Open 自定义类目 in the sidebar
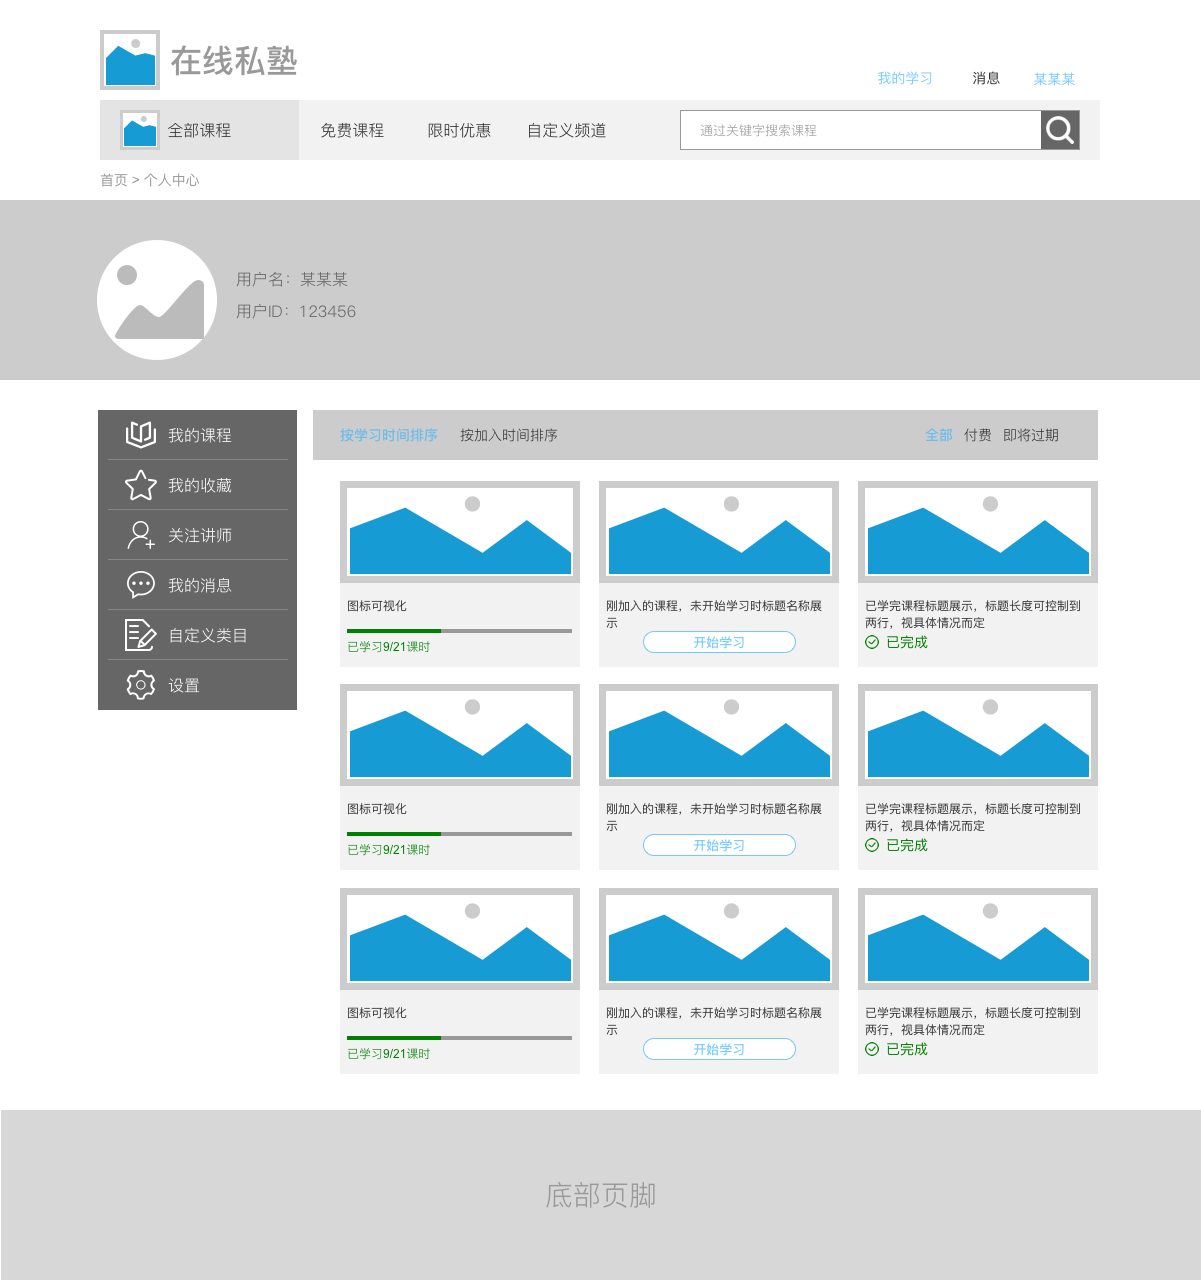The height and width of the screenshot is (1280, 1201). 197,635
